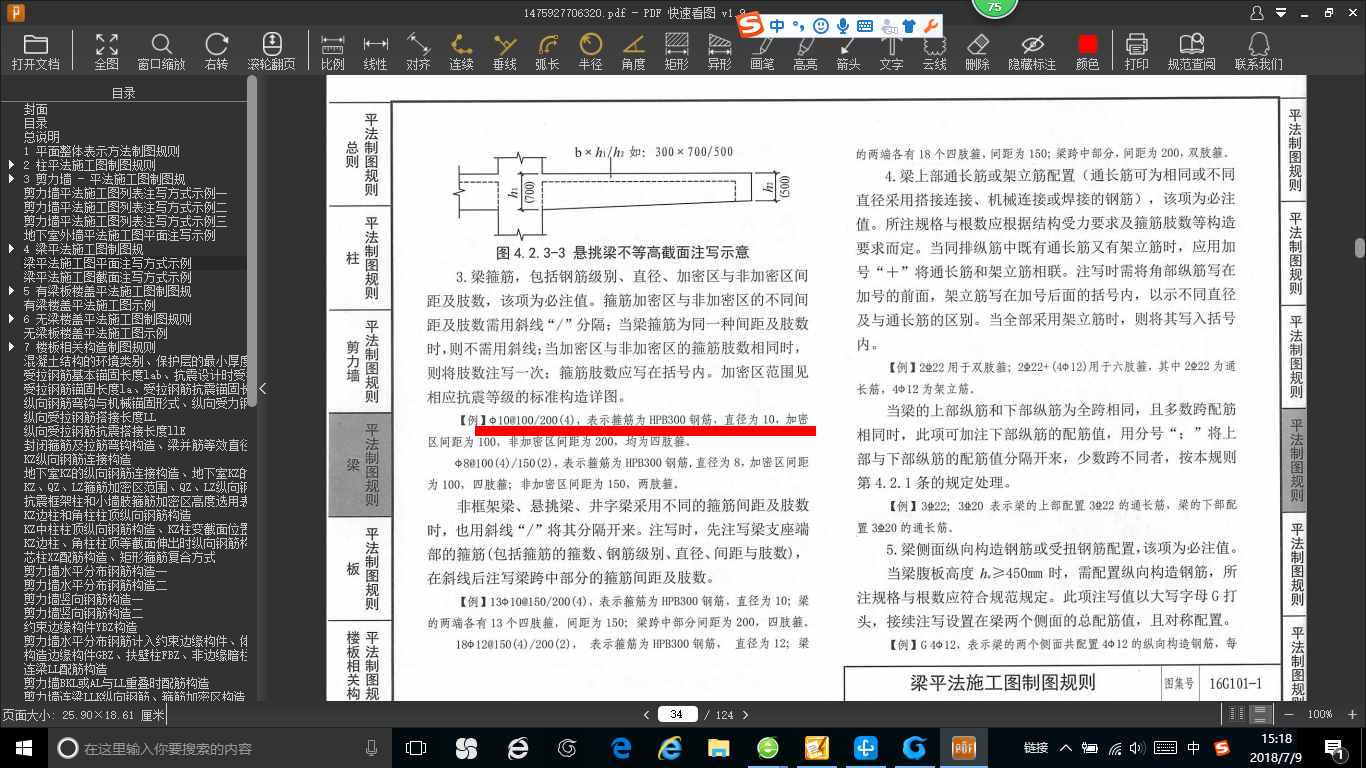This screenshot has width=1366, height=768.
Task: Click the taskbar volume icon
Action: (1139, 748)
